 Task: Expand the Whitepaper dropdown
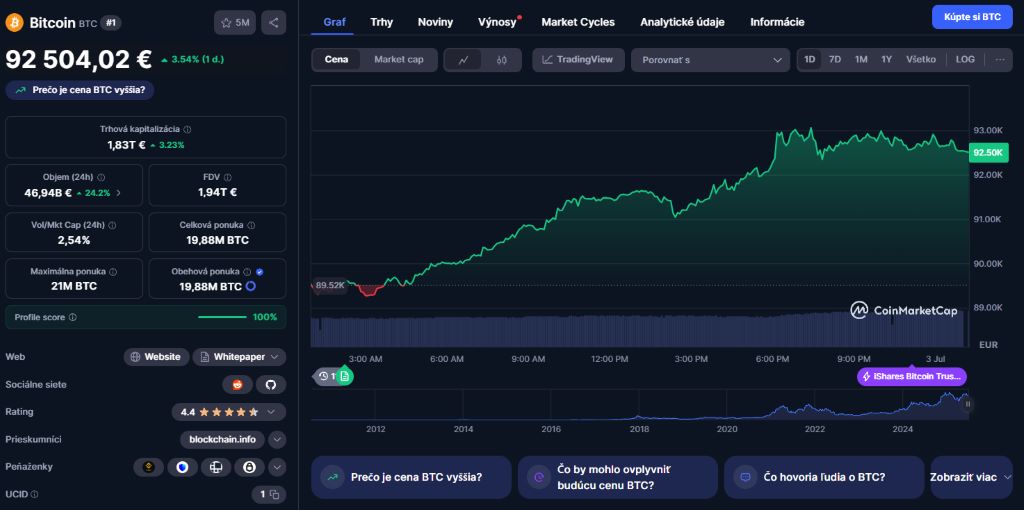tap(275, 357)
